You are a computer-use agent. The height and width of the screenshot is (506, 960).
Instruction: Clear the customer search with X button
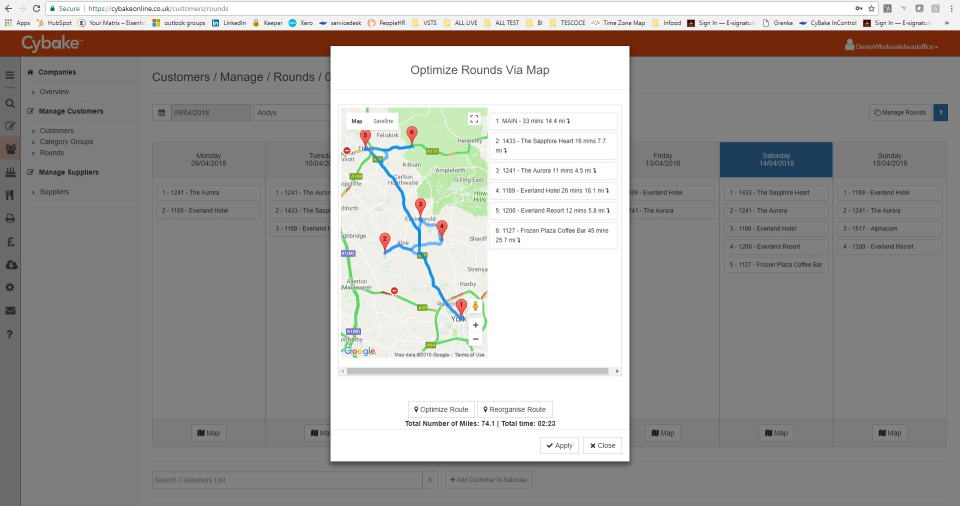tap(430, 480)
